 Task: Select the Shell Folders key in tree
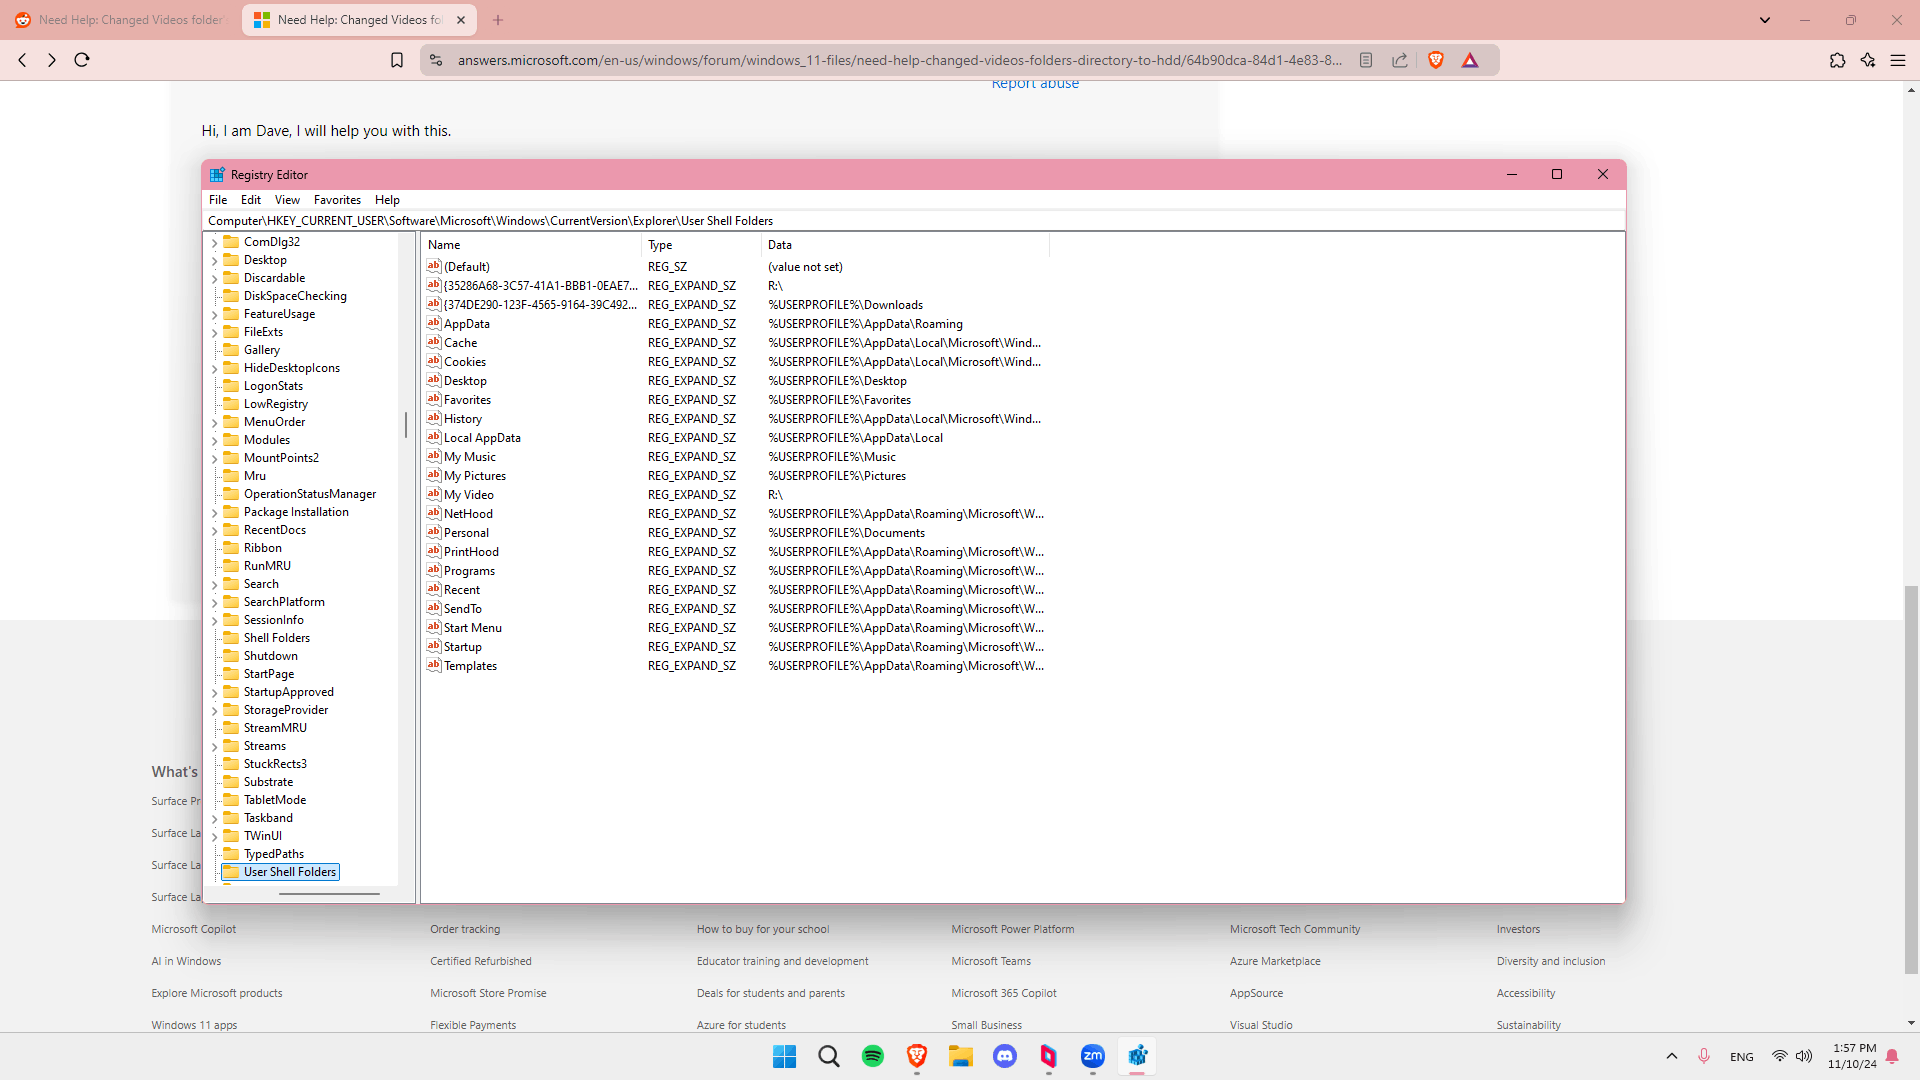pyautogui.click(x=277, y=638)
